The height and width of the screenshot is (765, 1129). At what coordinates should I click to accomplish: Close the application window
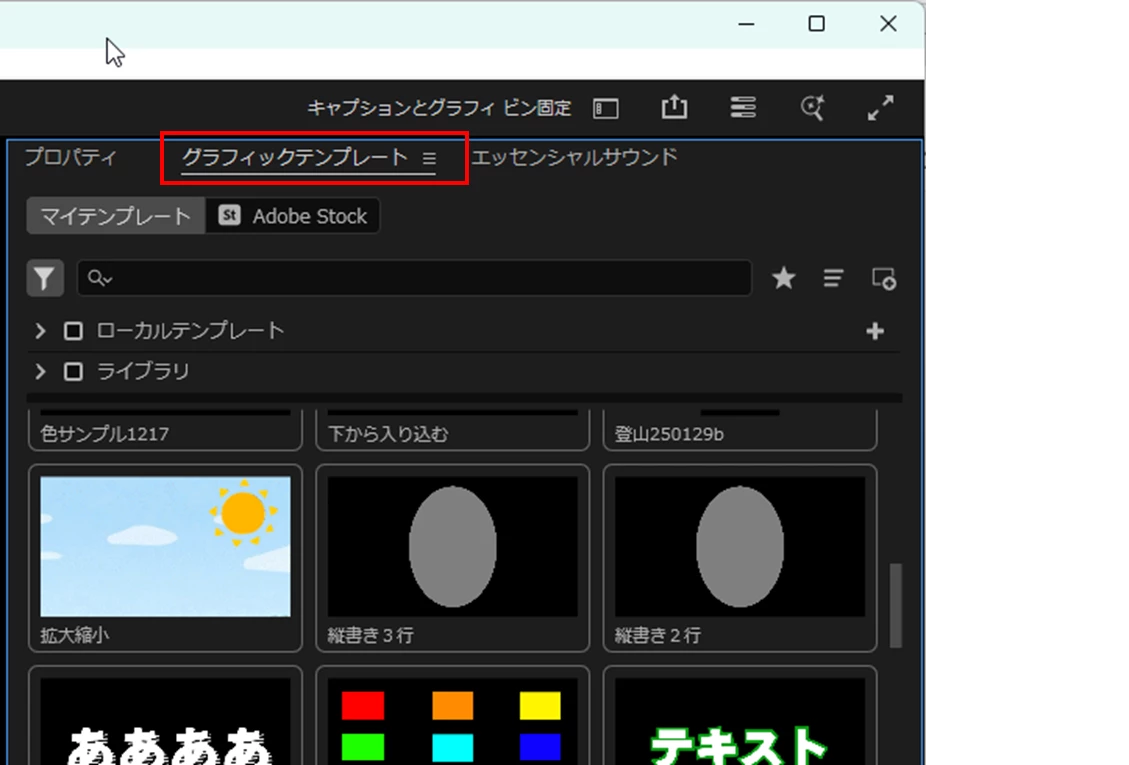[888, 24]
